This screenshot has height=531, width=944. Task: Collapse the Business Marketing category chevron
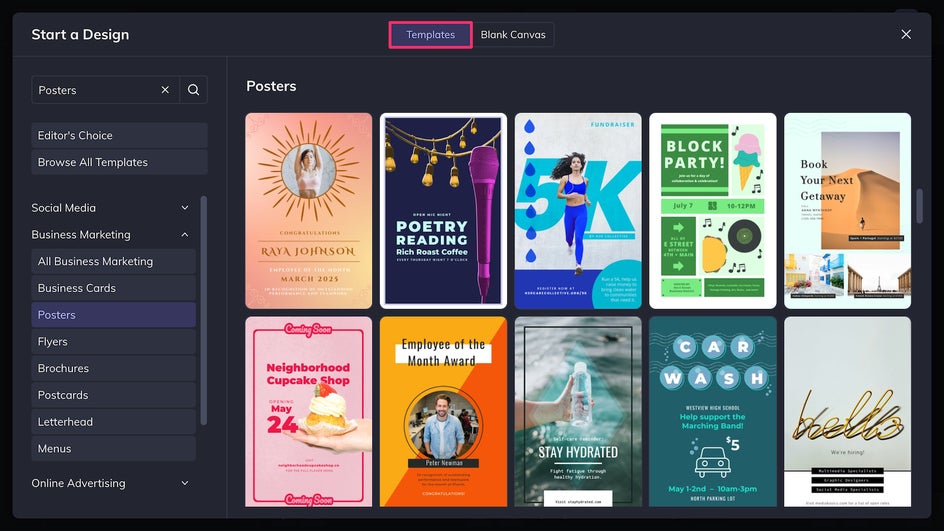185,235
